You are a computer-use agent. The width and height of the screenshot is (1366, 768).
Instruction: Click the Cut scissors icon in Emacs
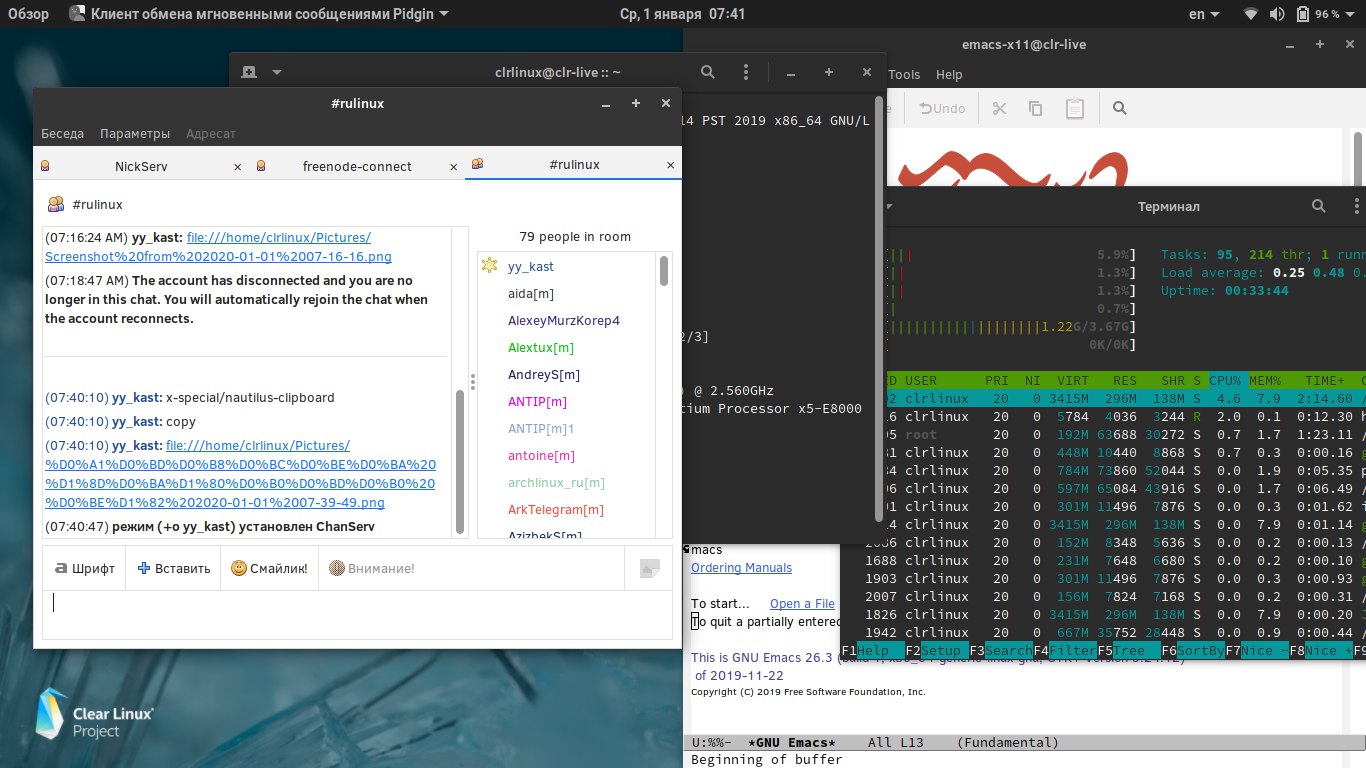click(998, 108)
